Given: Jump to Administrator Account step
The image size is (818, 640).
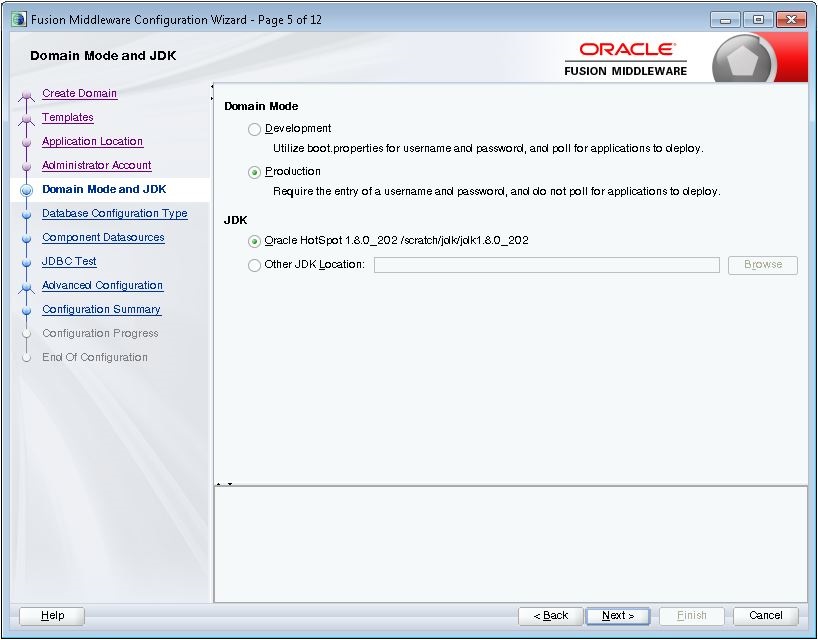Looking at the screenshot, I should [97, 165].
